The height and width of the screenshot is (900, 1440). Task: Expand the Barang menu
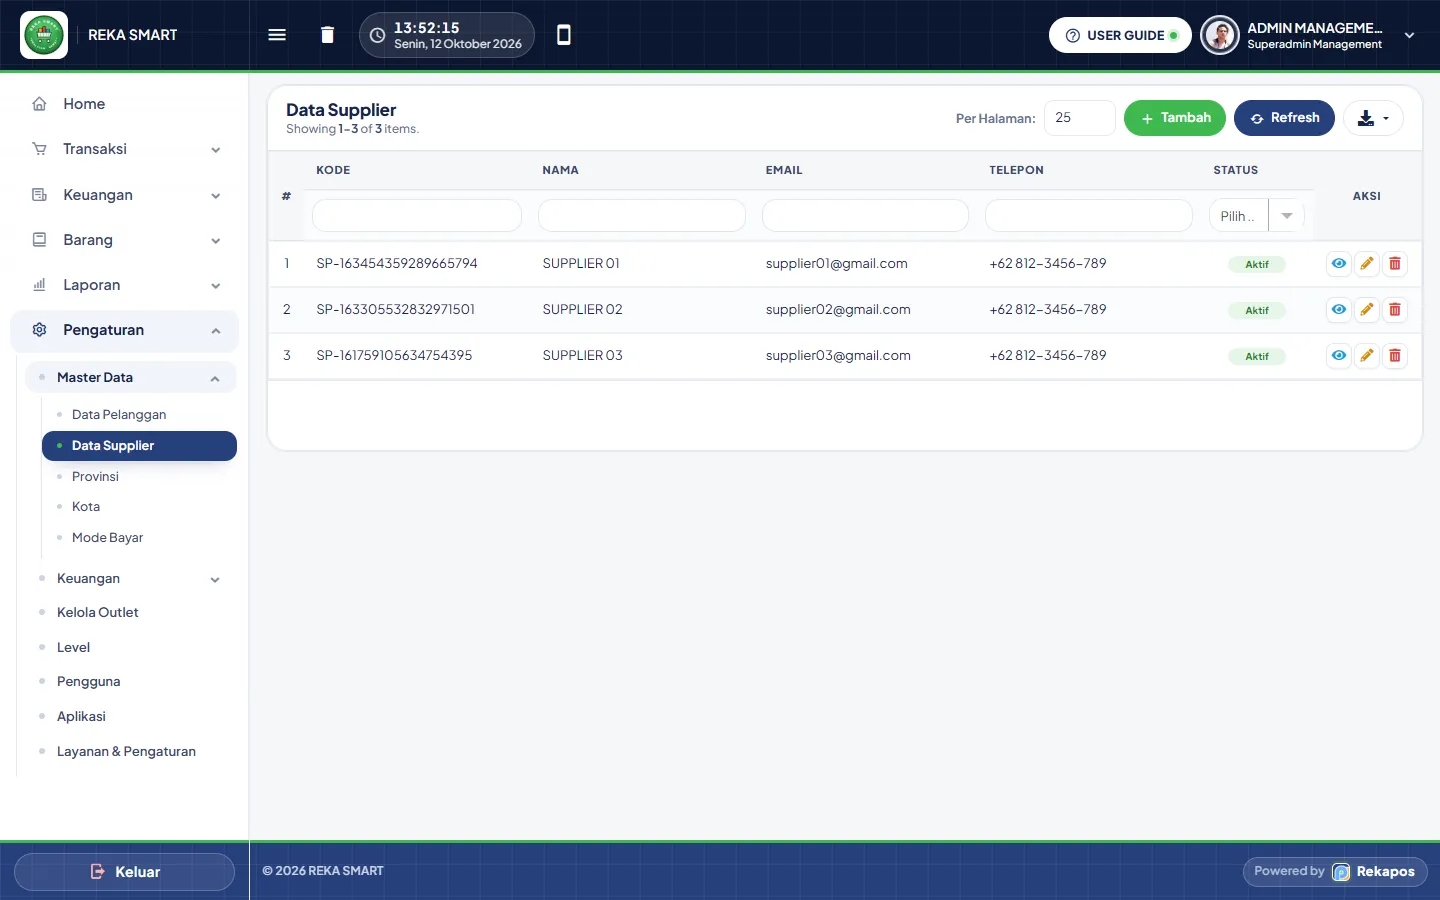(x=125, y=240)
